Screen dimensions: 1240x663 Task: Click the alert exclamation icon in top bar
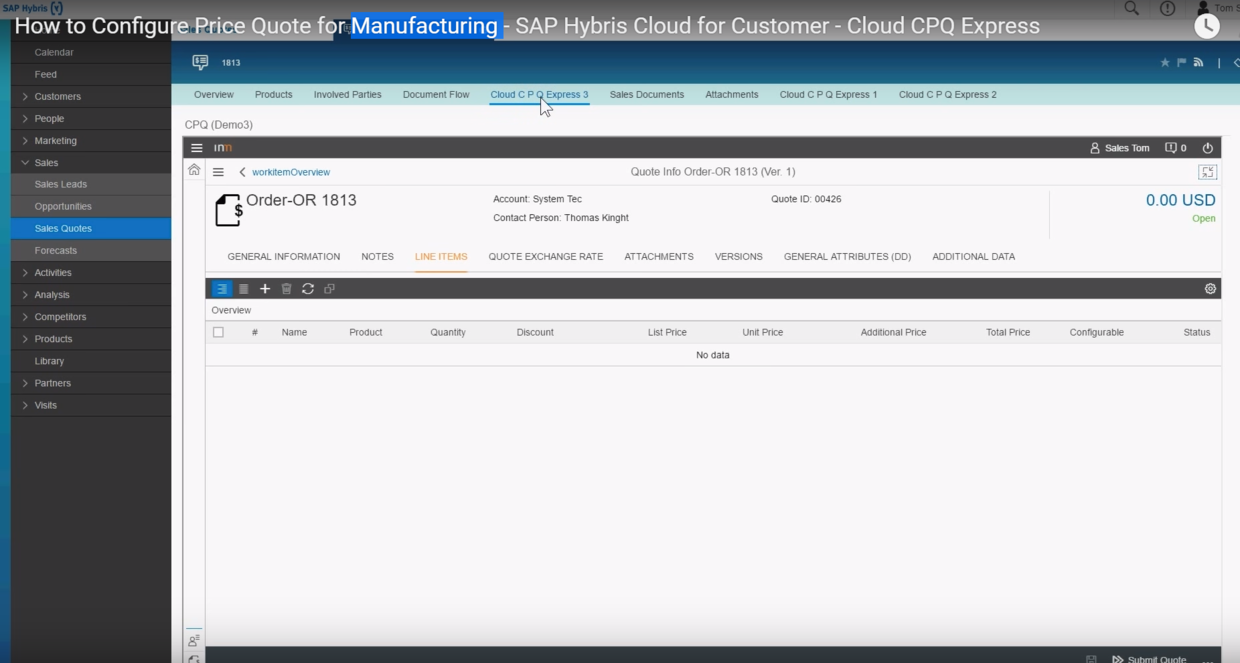1167,8
